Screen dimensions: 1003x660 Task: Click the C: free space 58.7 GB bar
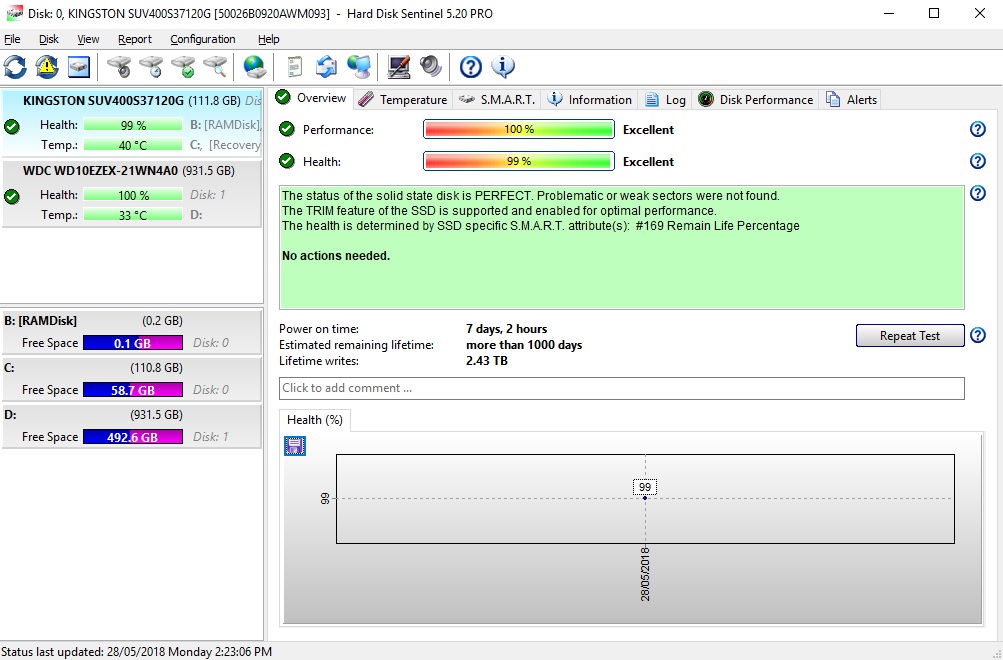click(x=133, y=389)
